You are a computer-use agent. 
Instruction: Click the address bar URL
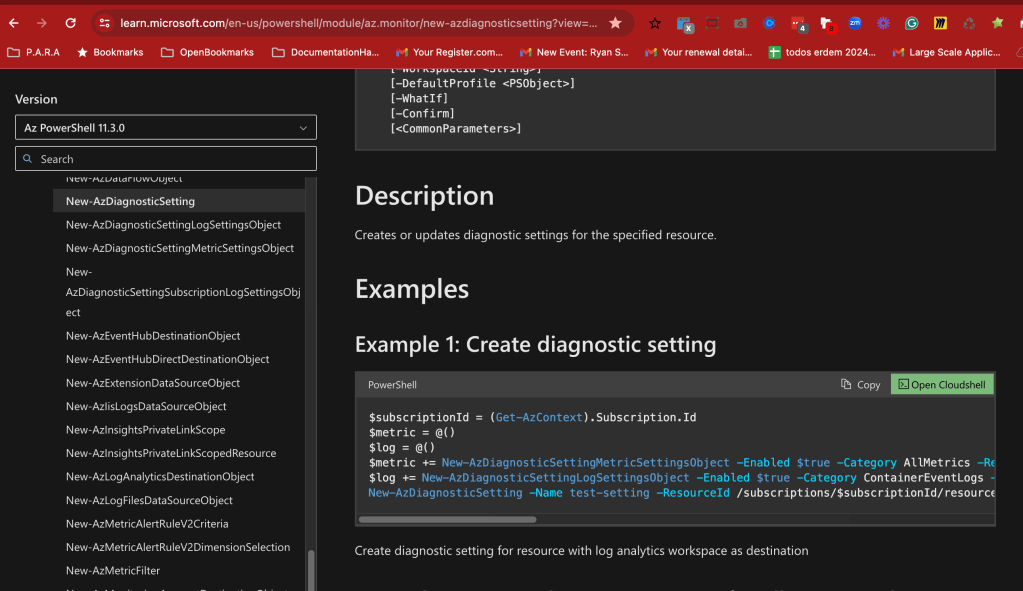[358, 23]
